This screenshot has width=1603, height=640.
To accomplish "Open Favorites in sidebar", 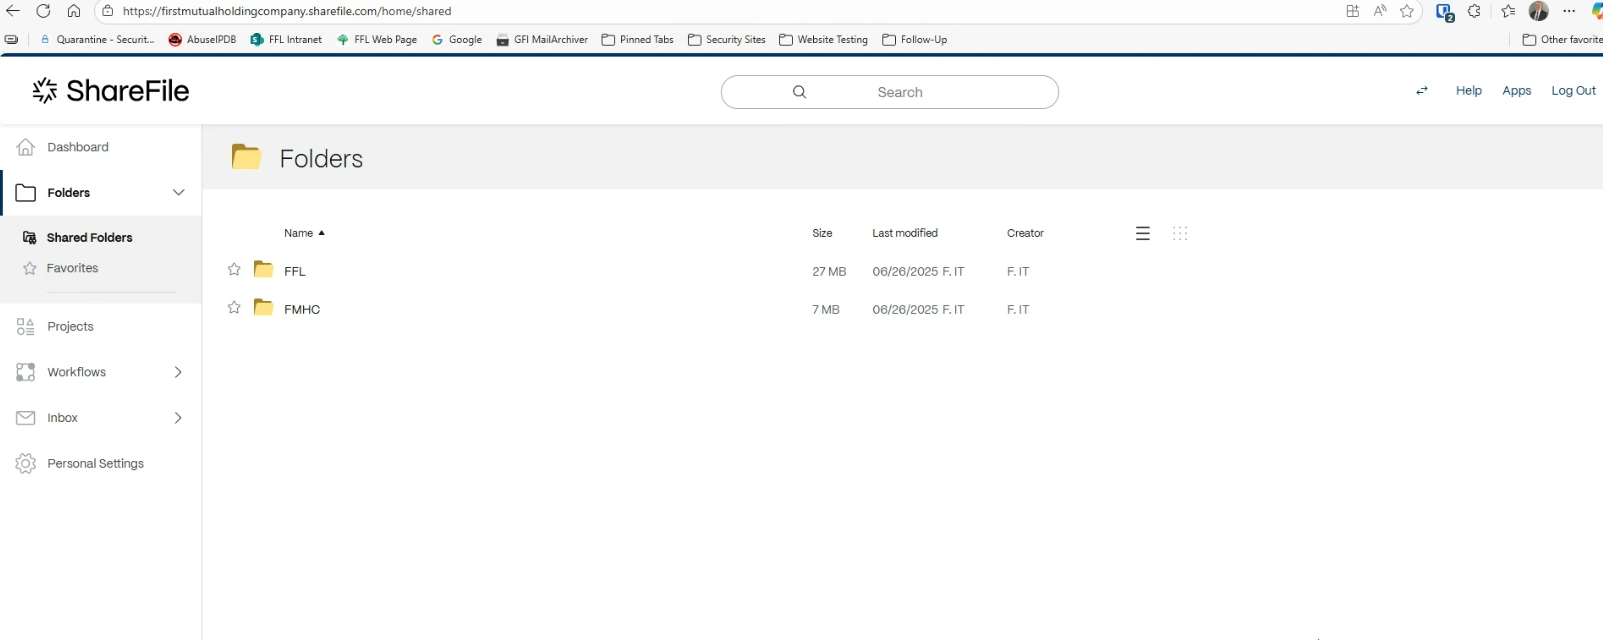I will [x=72, y=268].
